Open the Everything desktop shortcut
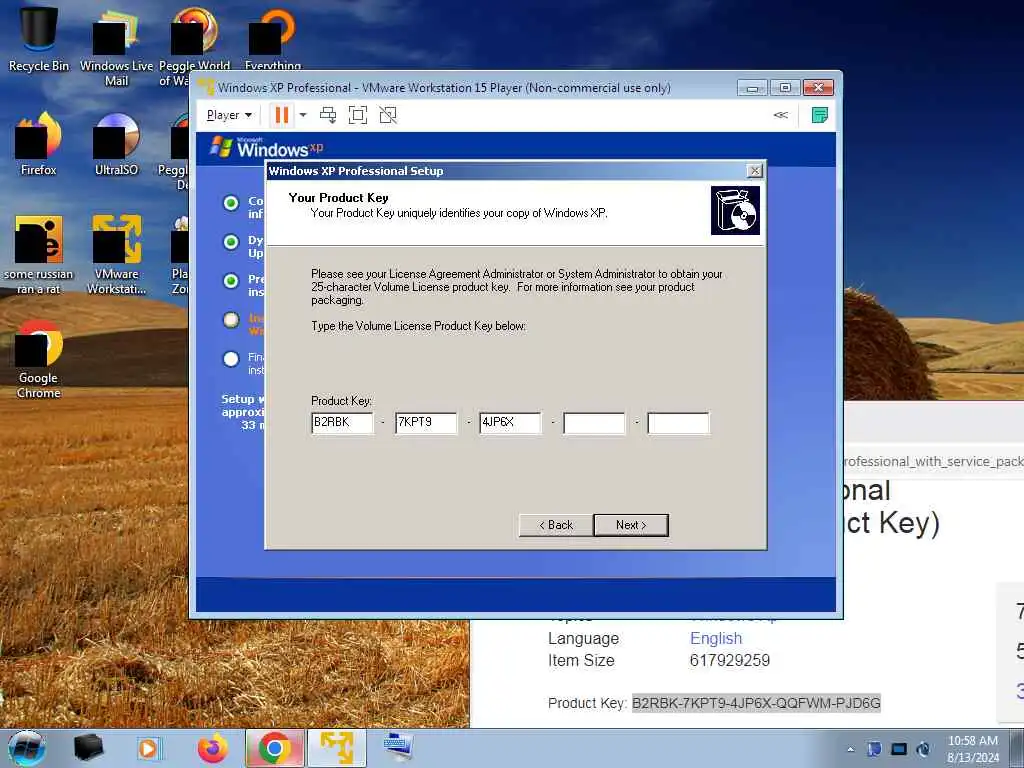Image resolution: width=1024 pixels, height=768 pixels. pyautogui.click(x=273, y=37)
